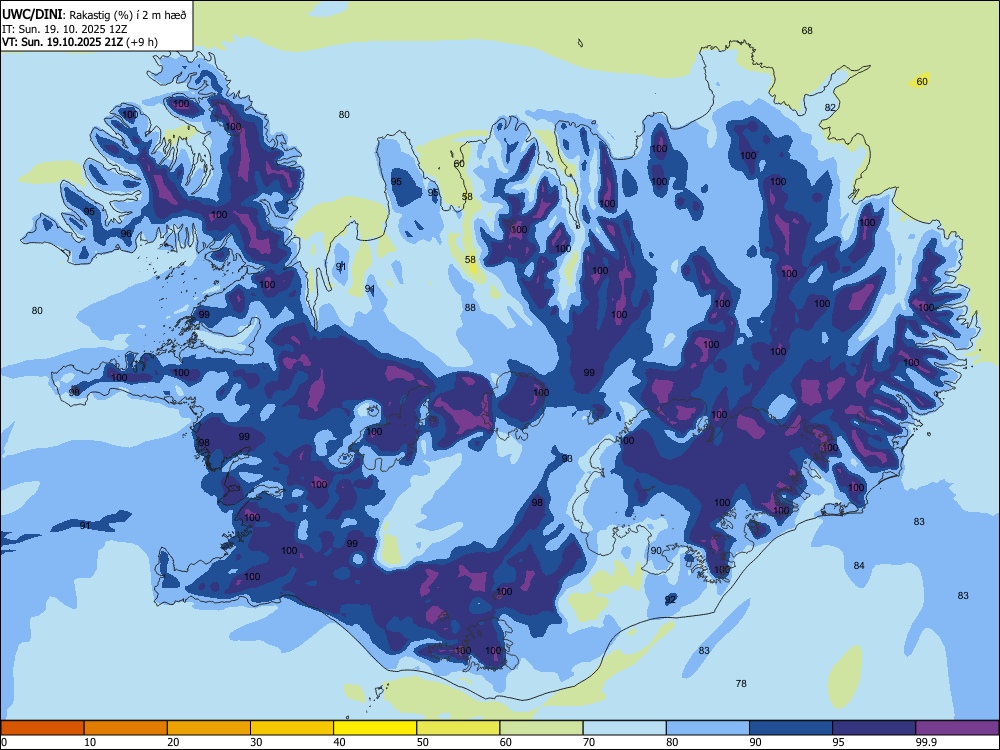Select the "VT: Sun. 19.10.2025 21Z" line

pyautogui.click(x=62, y=42)
